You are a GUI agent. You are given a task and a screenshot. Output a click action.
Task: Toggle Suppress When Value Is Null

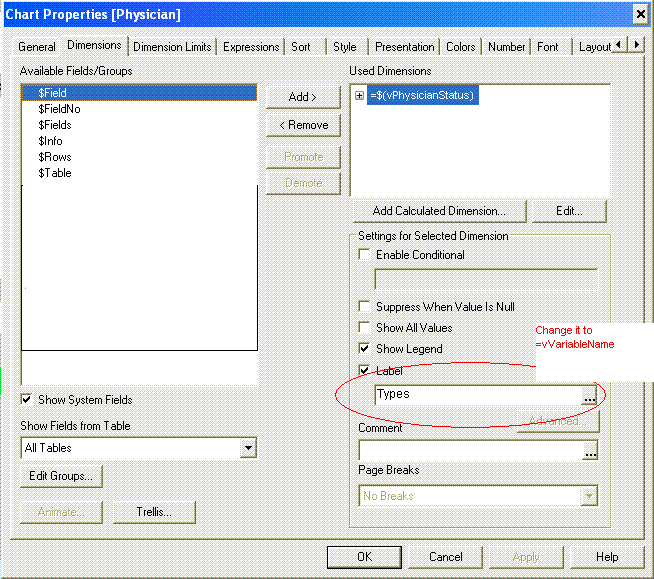point(364,307)
